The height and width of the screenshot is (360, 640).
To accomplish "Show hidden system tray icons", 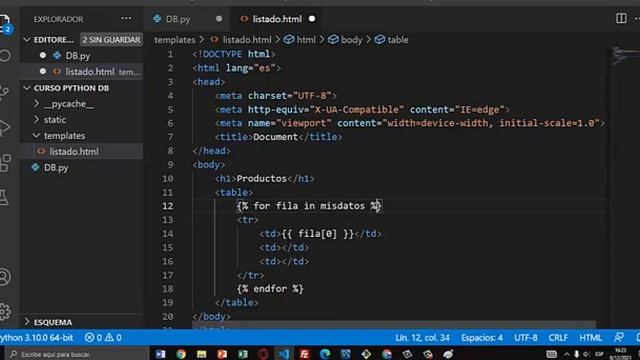I will point(567,354).
